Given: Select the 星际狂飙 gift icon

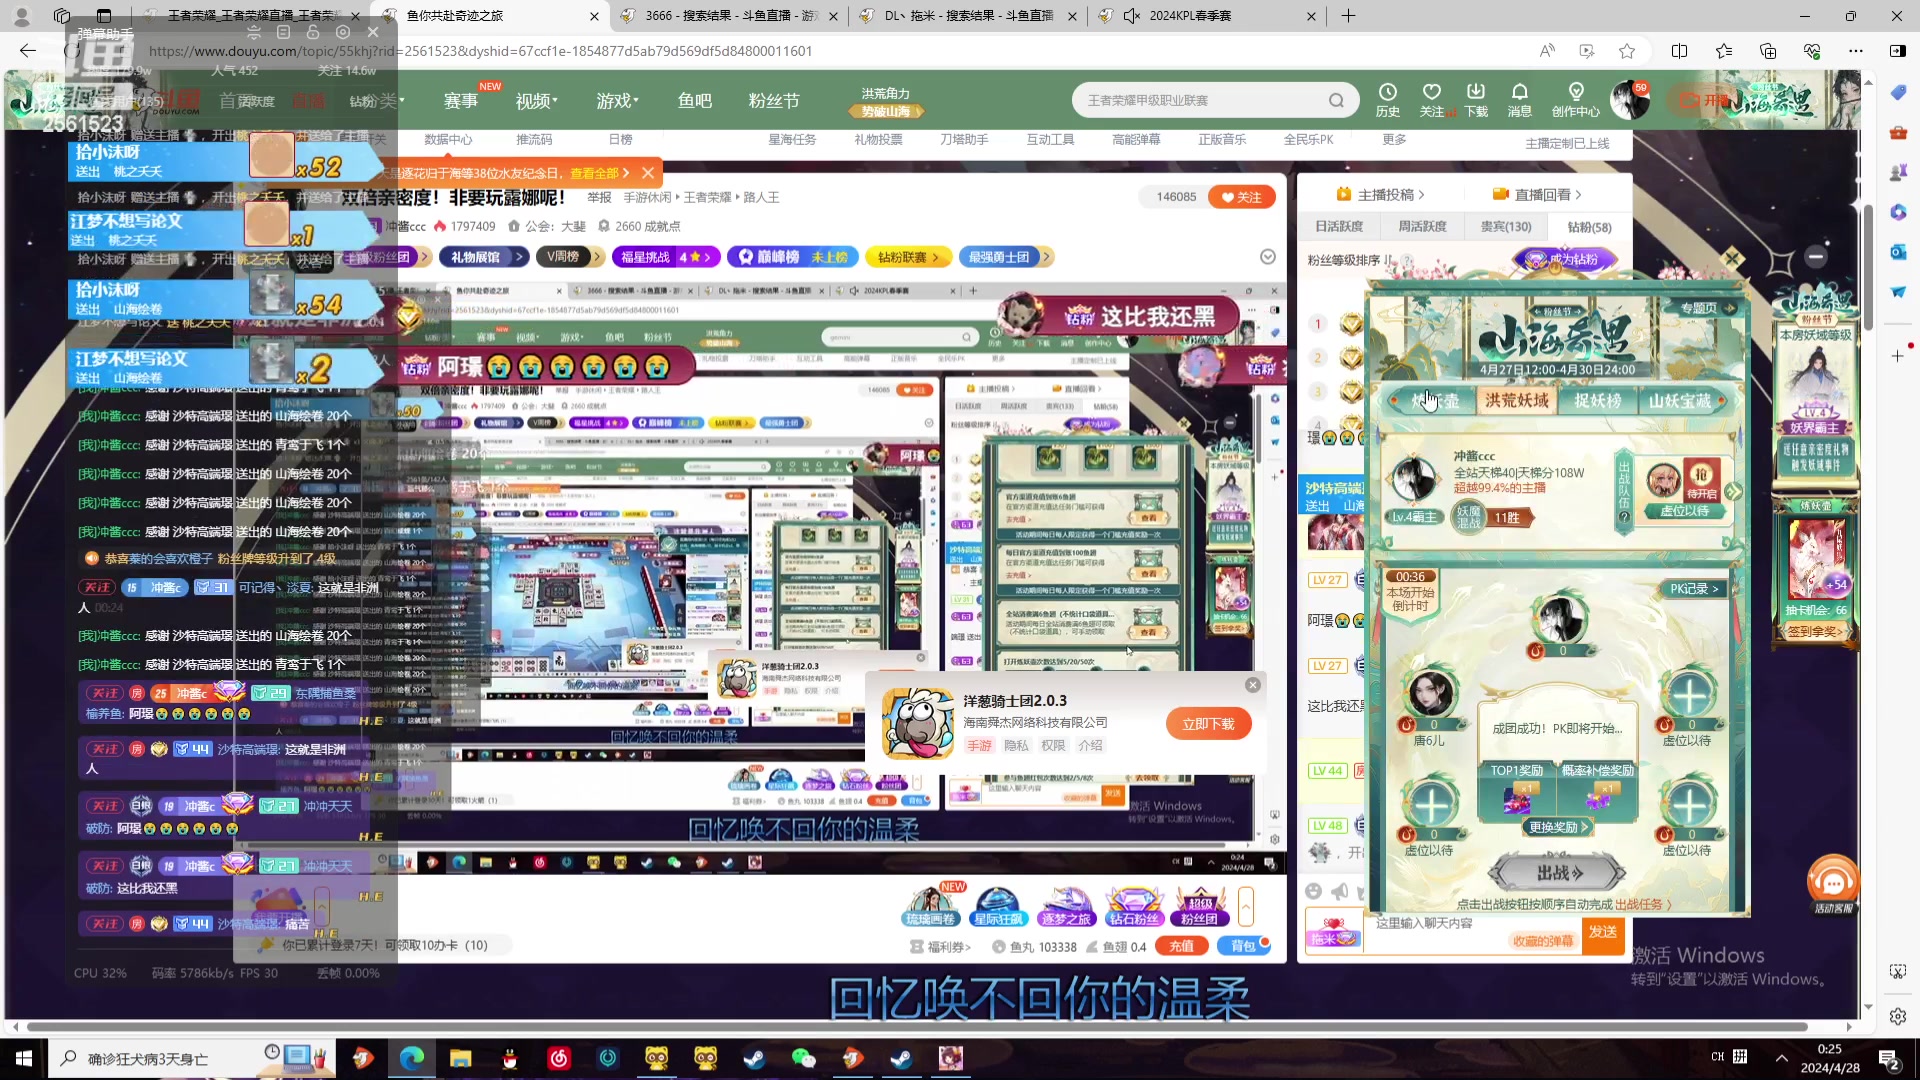Looking at the screenshot, I should (x=998, y=905).
